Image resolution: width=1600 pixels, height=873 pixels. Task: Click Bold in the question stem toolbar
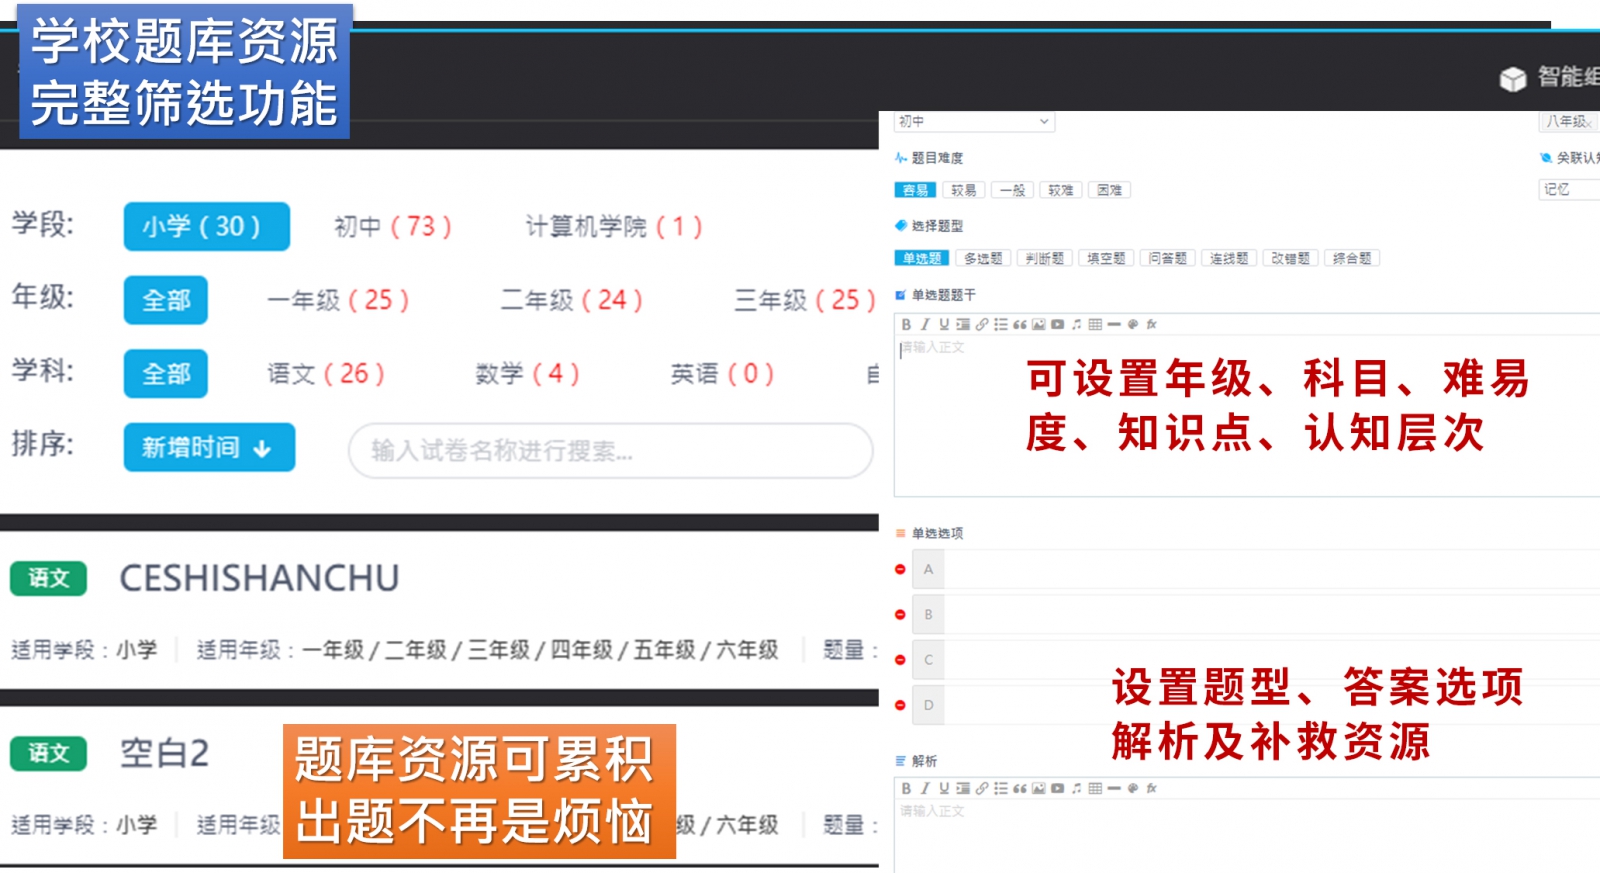(x=906, y=324)
